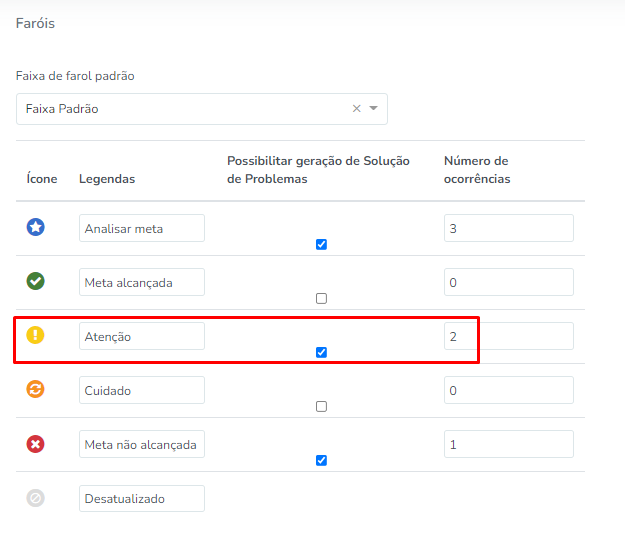
Task: Expand the Faixa de farol padrão dropdown arrow
Action: 374,109
